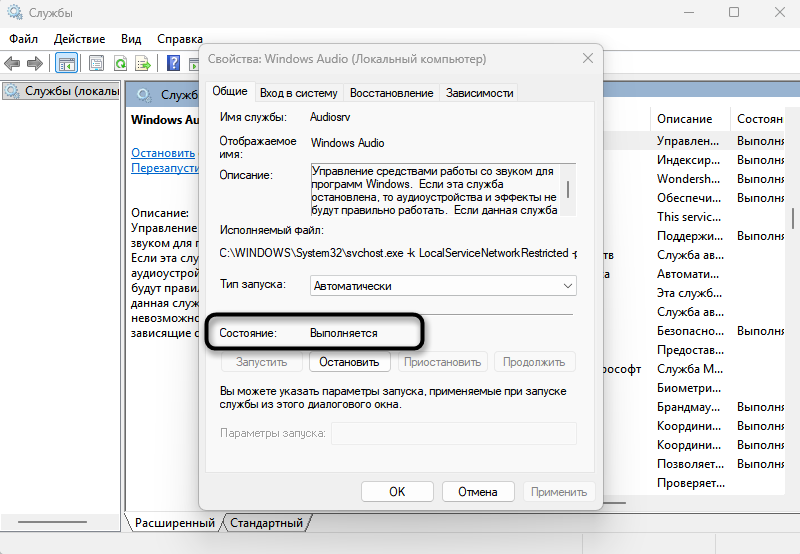Viewport: 800px width, 554px height.
Task: Click the Forward arrow in Services toolbar
Action: coord(35,64)
